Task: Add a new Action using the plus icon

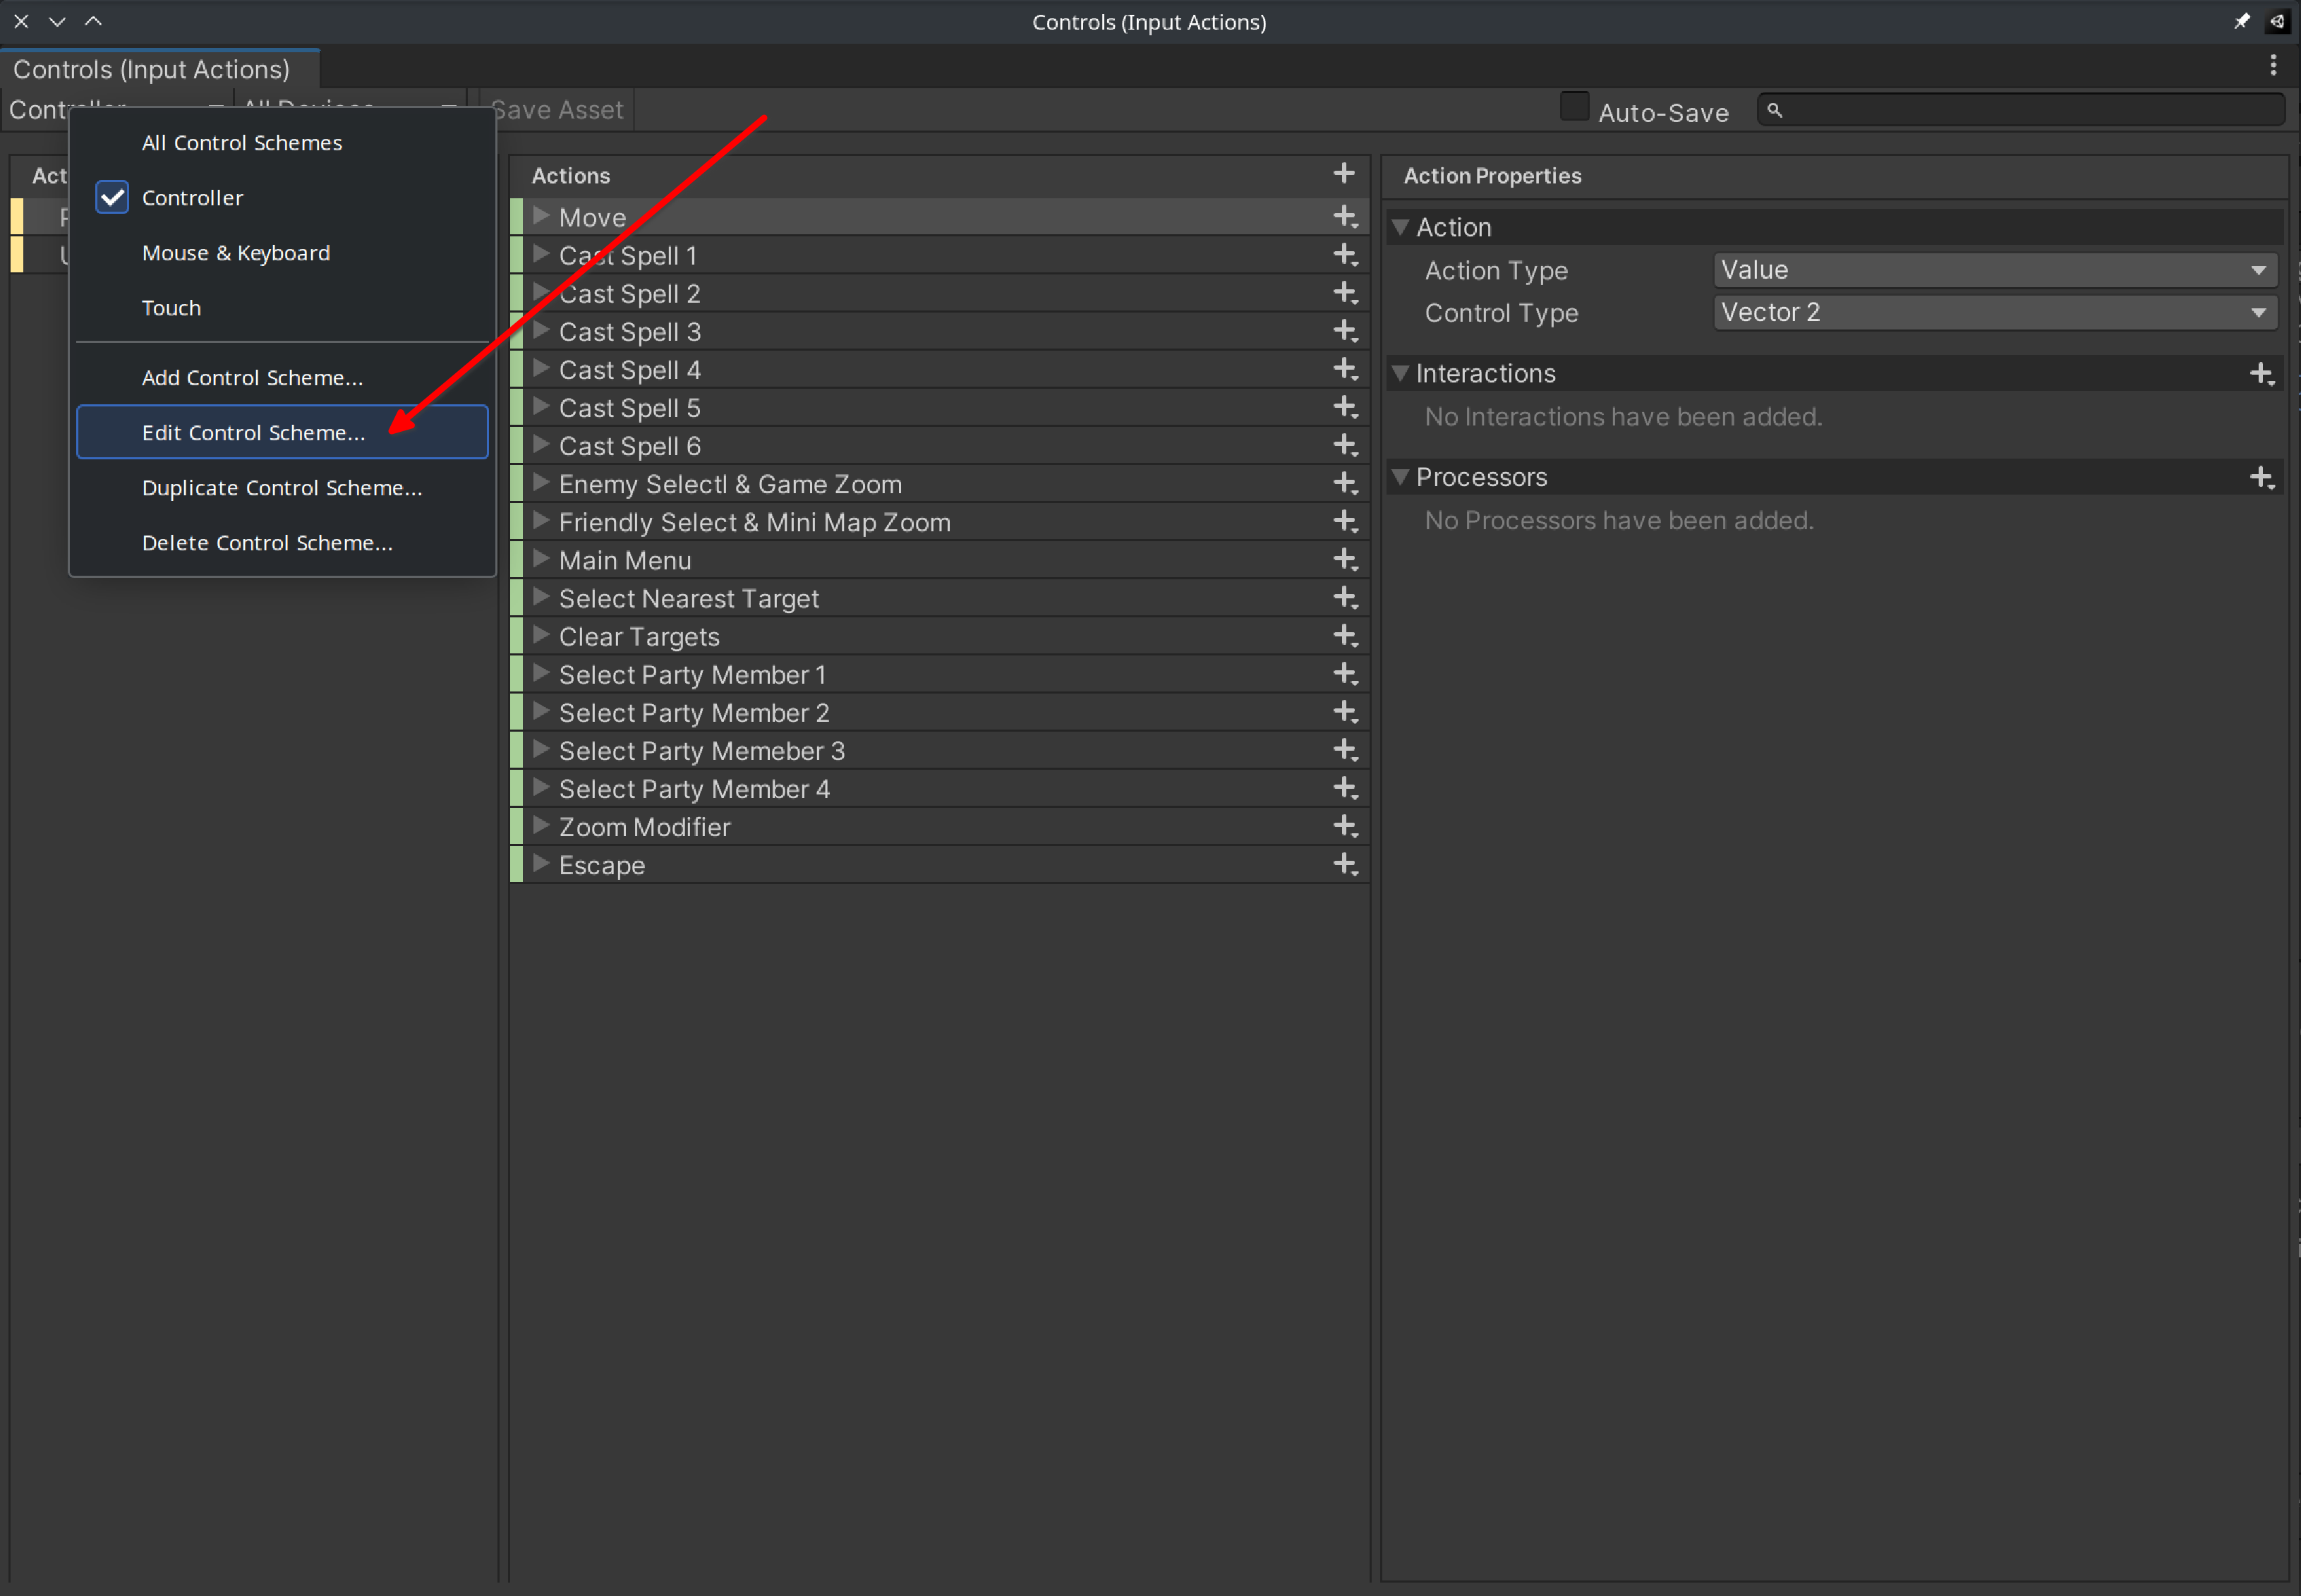Action: 1342,173
